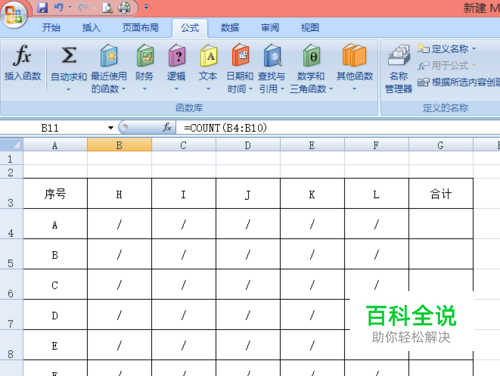Select column D header
Image resolution: width=500 pixels, height=376 pixels.
pyautogui.click(x=248, y=145)
